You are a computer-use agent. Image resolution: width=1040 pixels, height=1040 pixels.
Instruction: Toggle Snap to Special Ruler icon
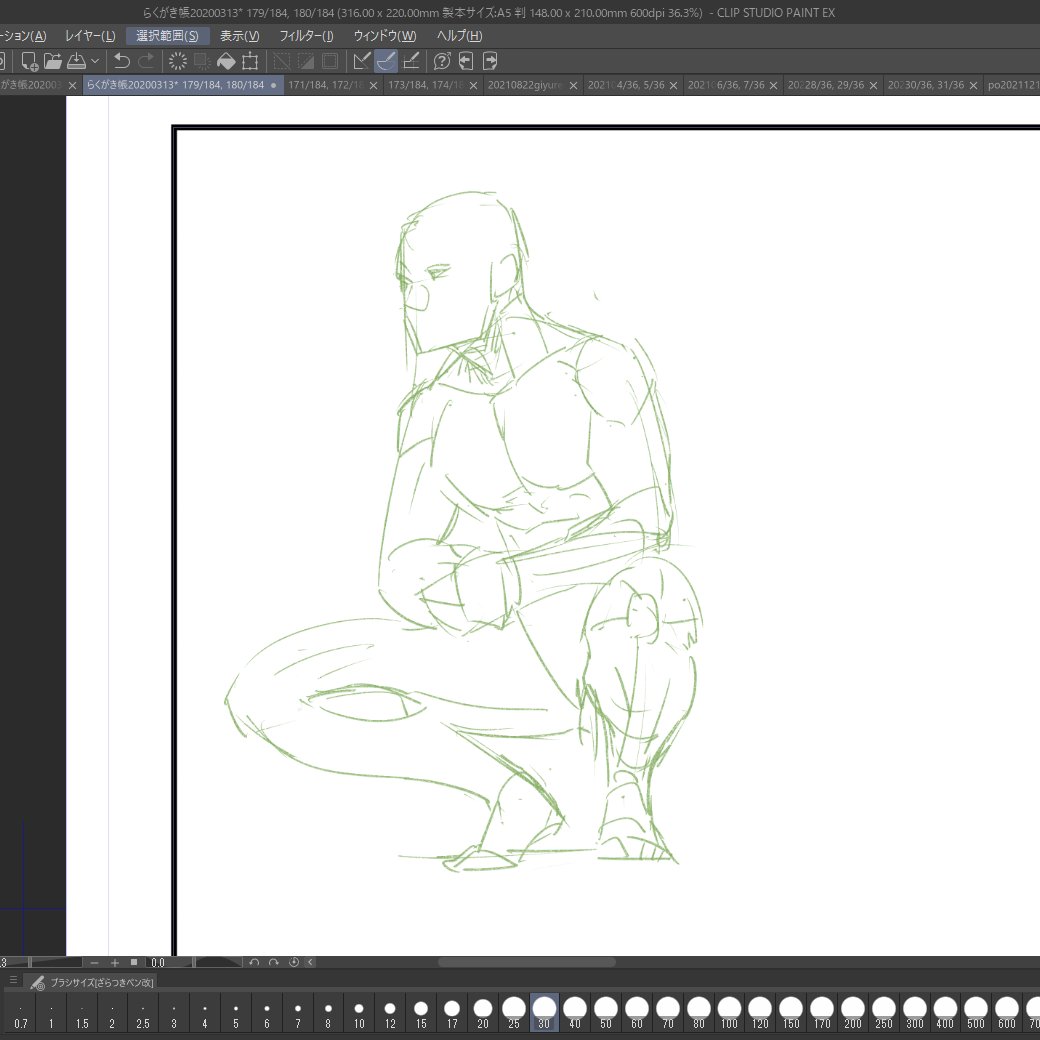[386, 61]
